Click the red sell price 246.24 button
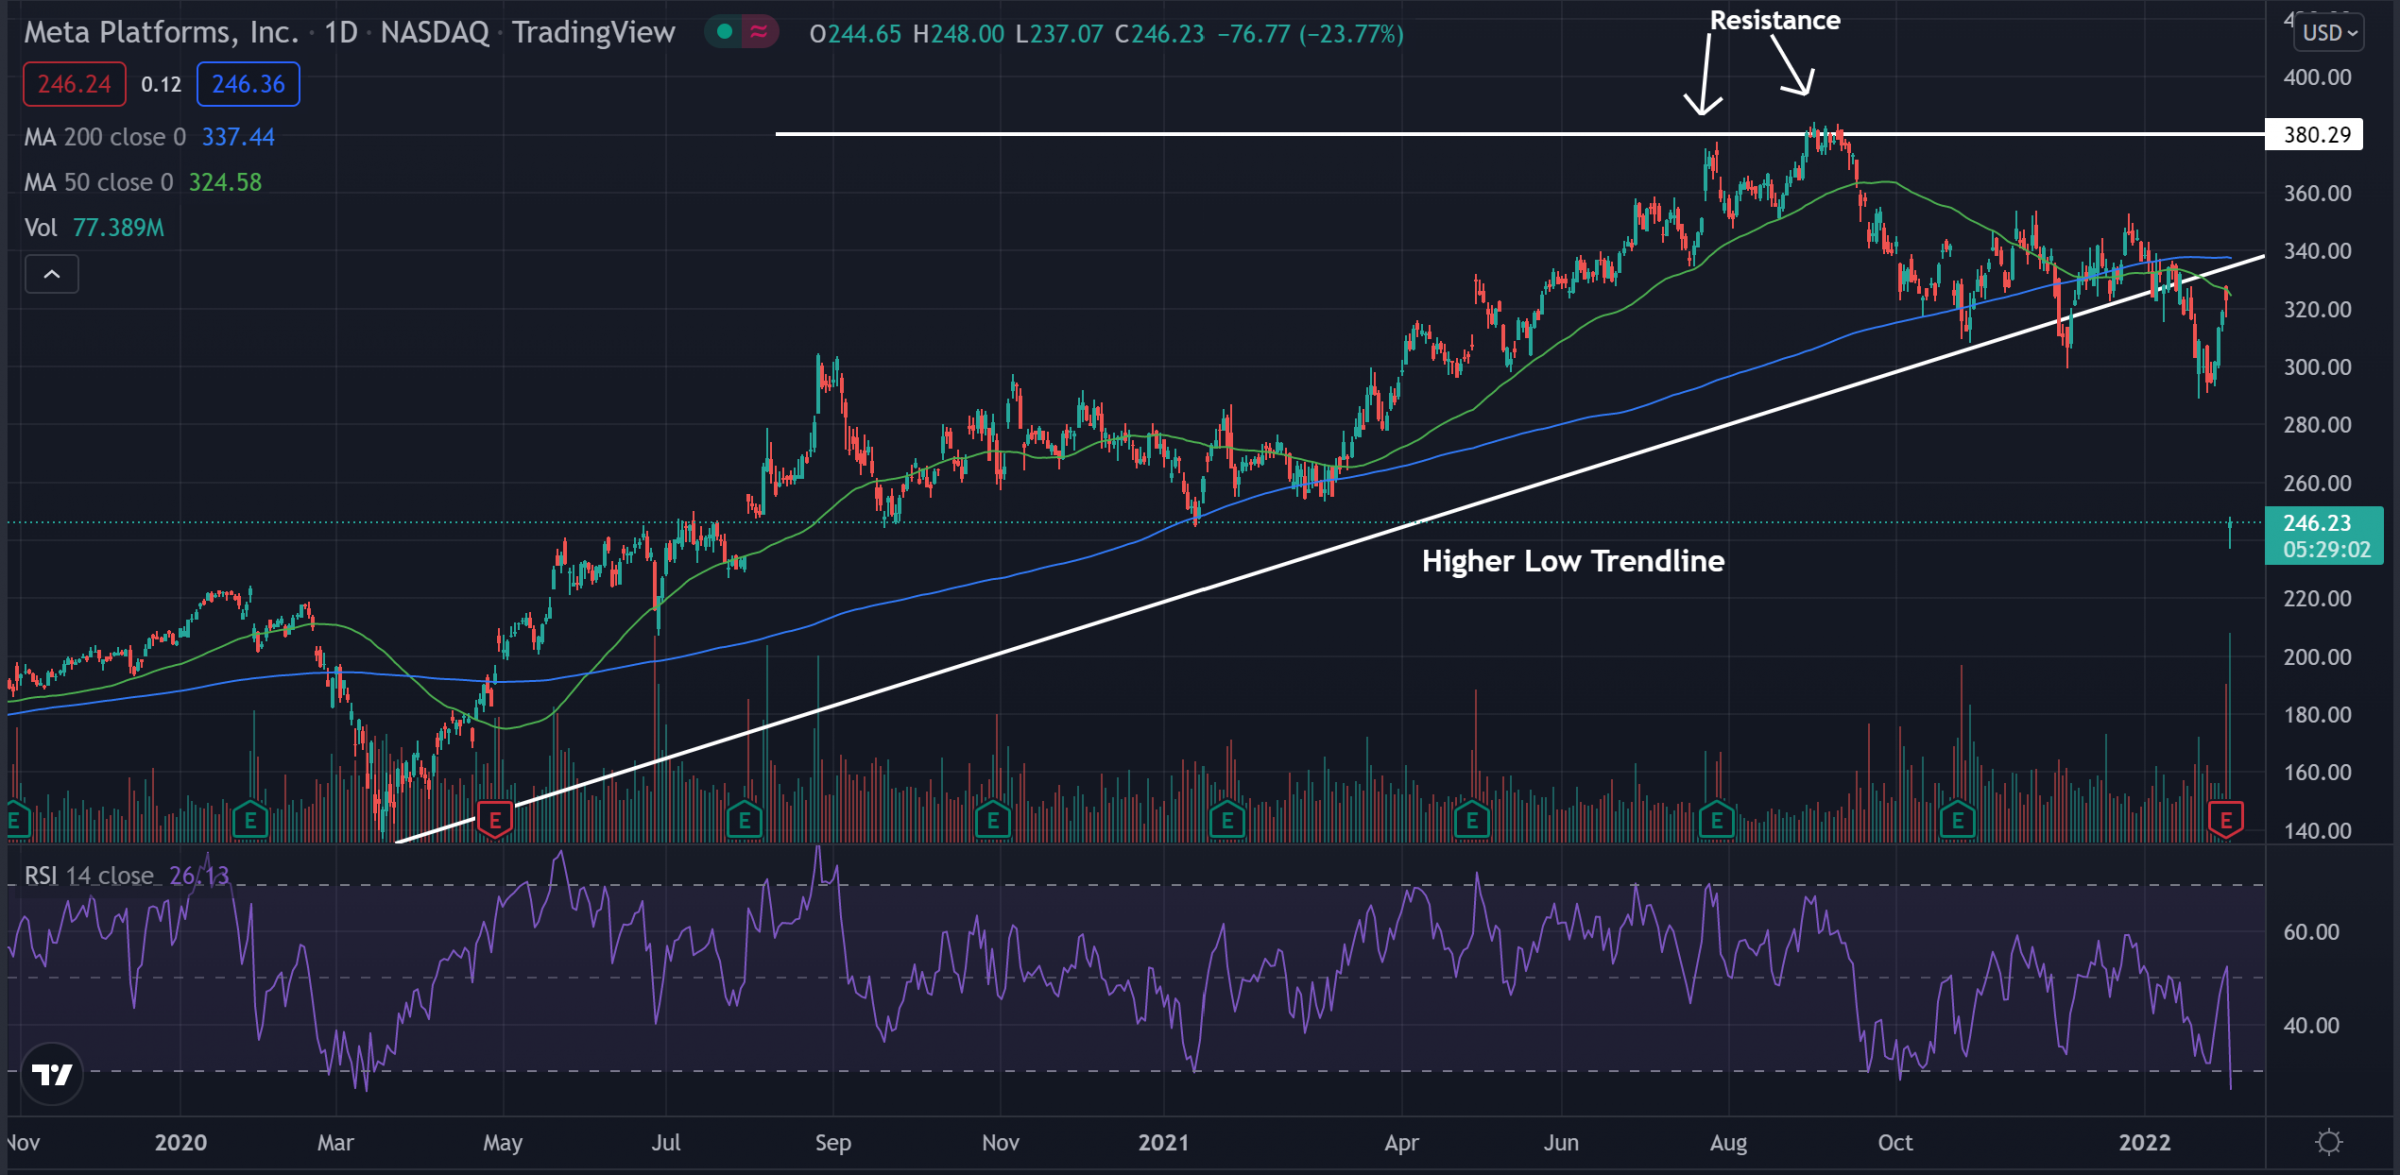Image resolution: width=2400 pixels, height=1175 pixels. coord(75,84)
